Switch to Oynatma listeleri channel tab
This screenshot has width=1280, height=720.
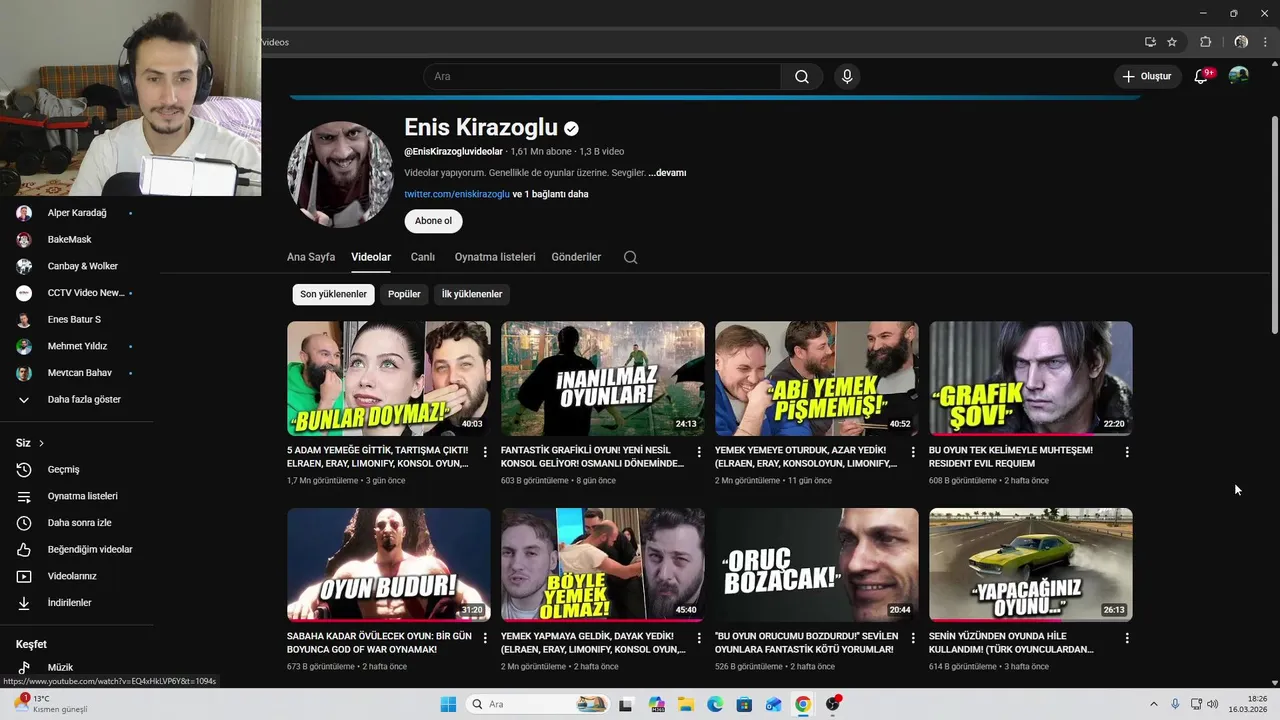pos(495,257)
